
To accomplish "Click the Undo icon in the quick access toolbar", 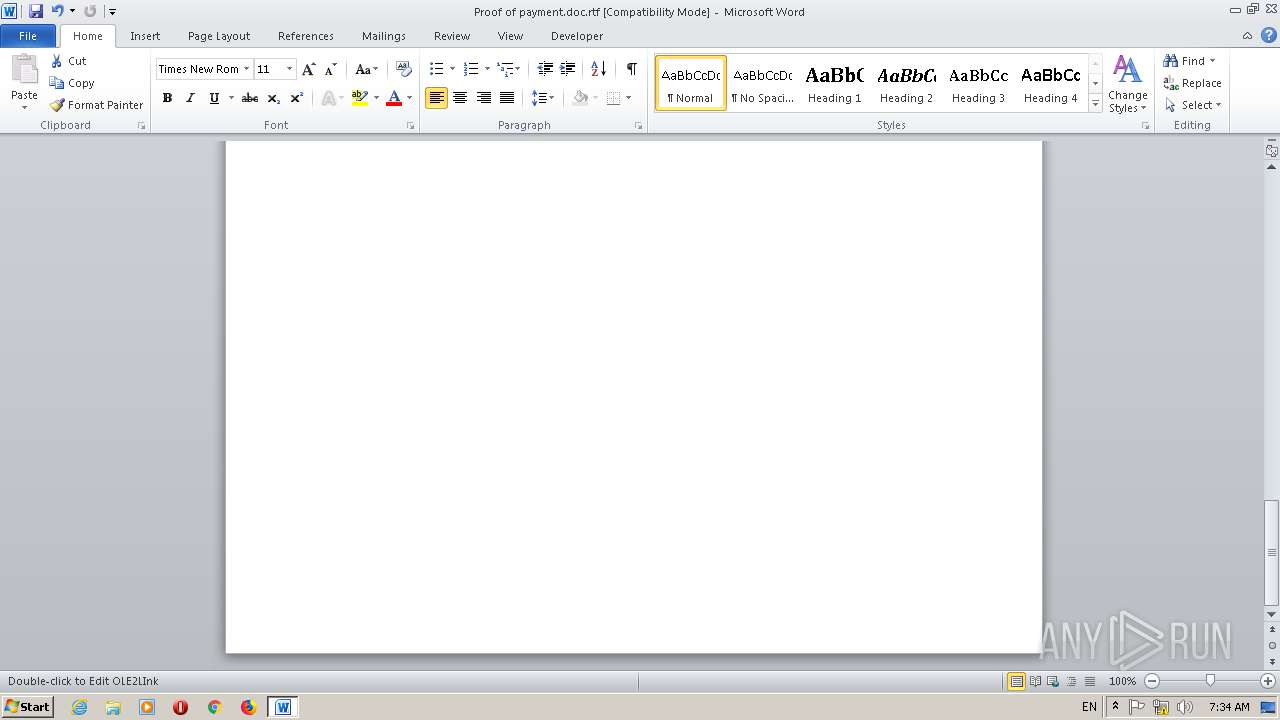I will pos(57,11).
